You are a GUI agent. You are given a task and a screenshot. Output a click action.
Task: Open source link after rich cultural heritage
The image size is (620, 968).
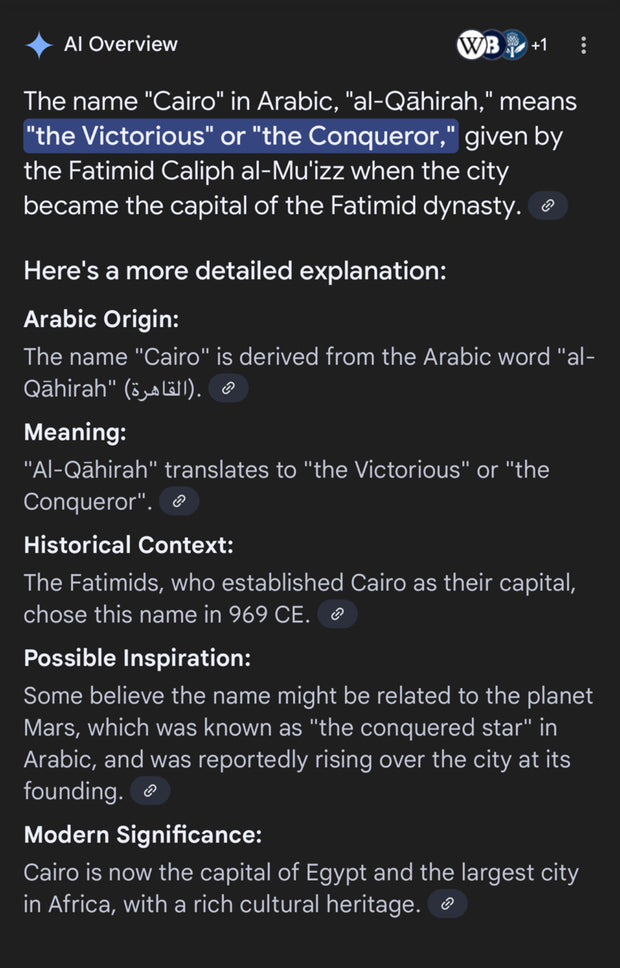tap(447, 904)
